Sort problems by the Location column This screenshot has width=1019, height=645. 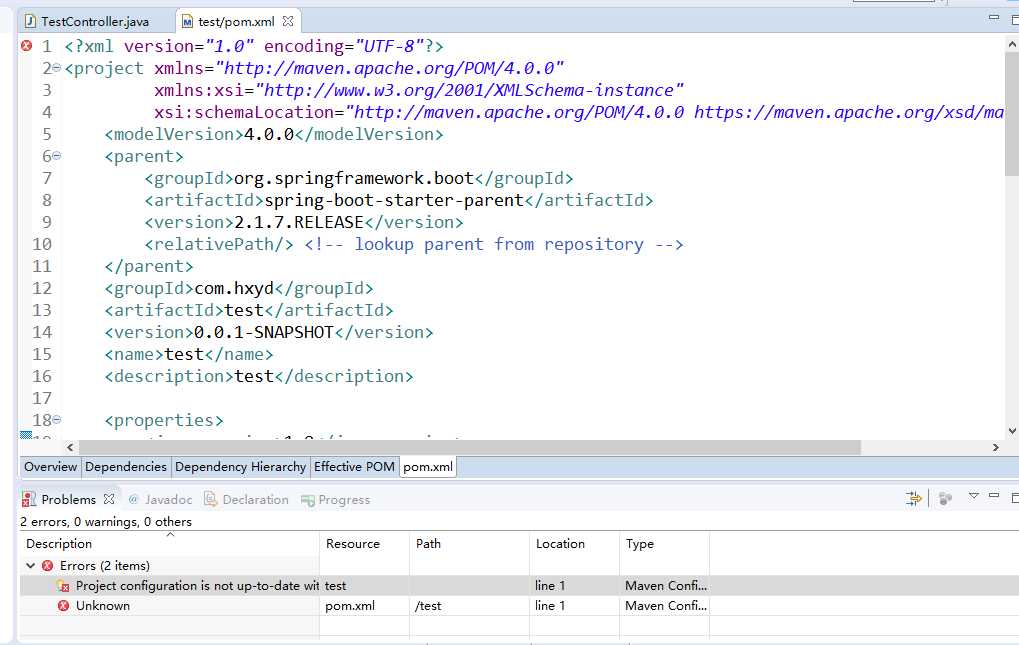point(574,544)
